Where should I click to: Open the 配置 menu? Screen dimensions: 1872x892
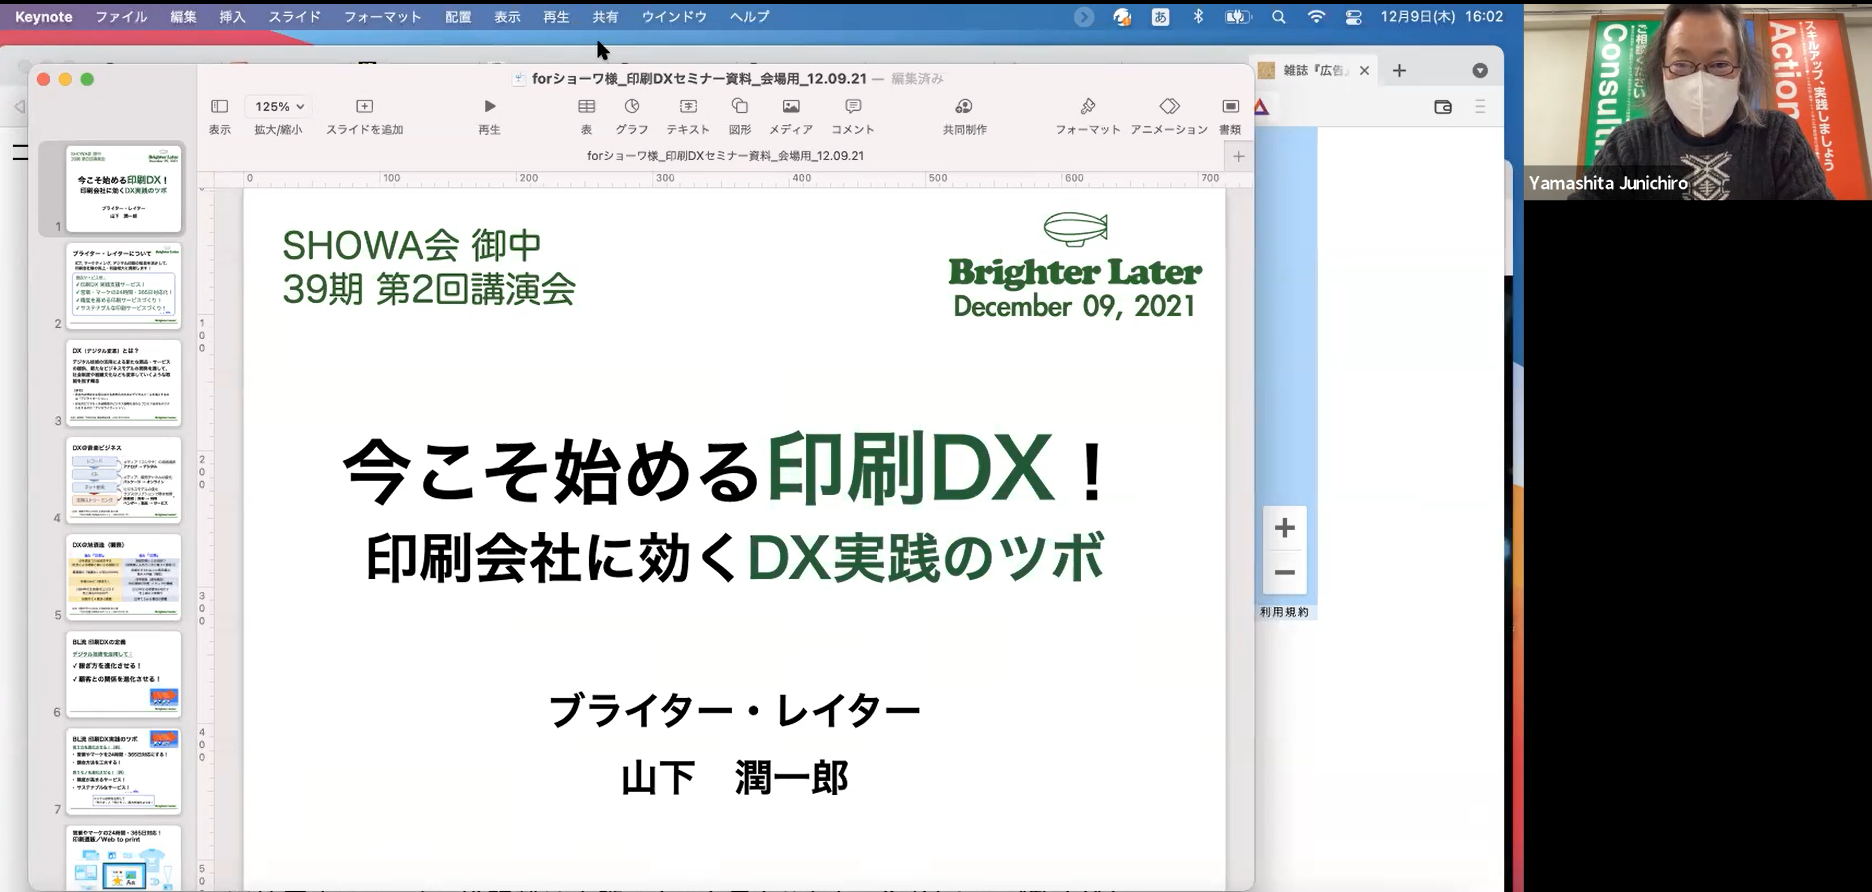pos(458,17)
